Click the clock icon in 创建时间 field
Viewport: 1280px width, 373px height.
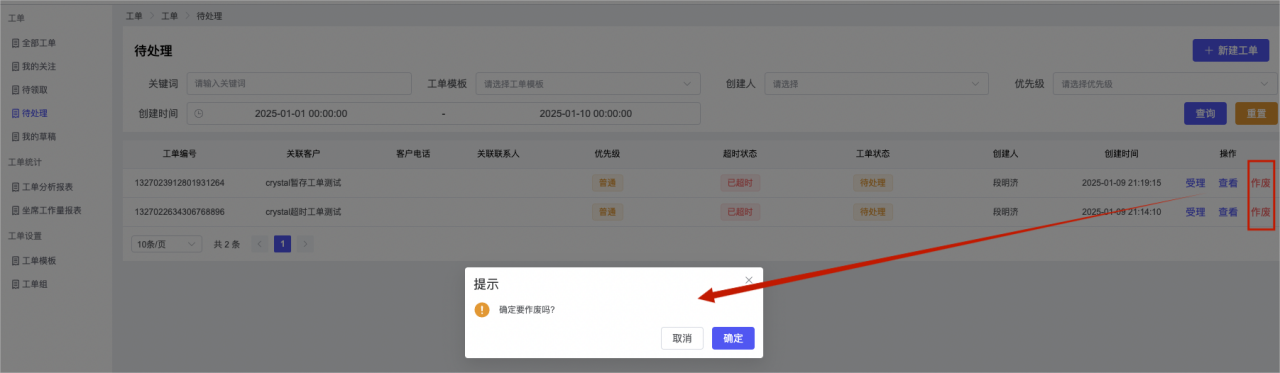198,113
